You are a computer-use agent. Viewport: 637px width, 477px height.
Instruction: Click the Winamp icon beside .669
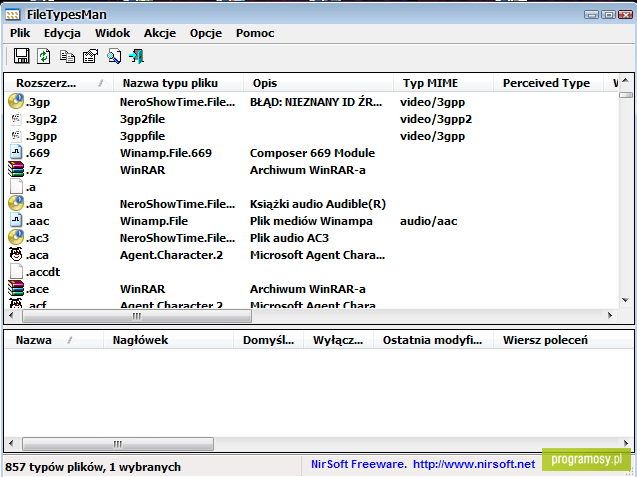click(16, 153)
